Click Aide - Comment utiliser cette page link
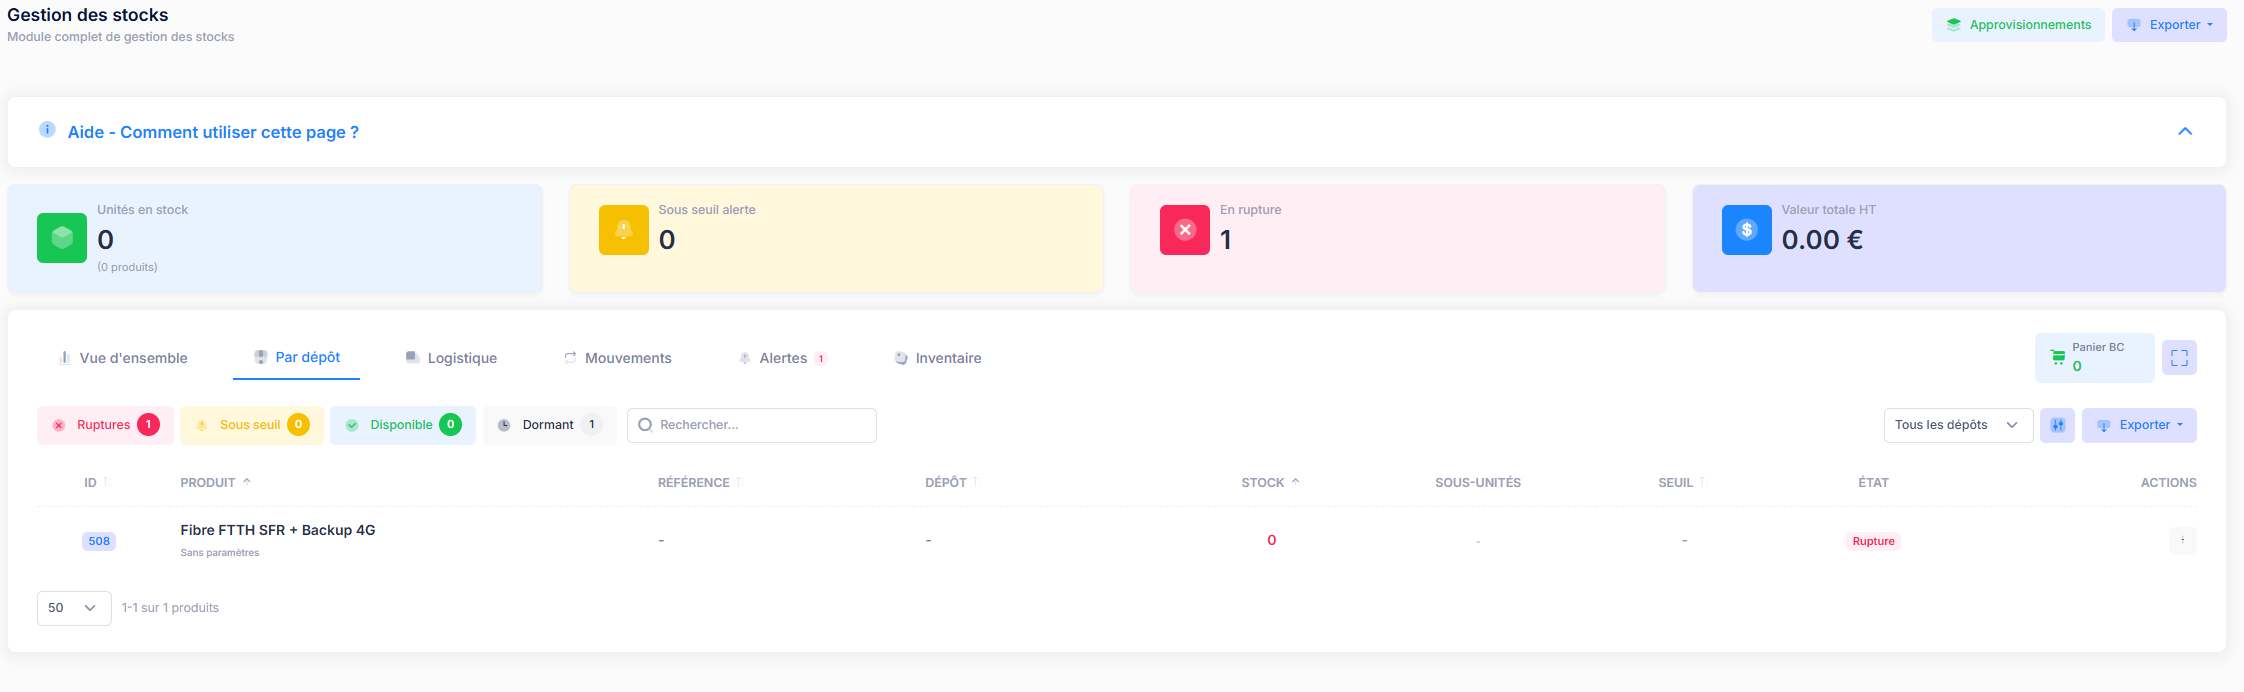 pyautogui.click(x=213, y=132)
